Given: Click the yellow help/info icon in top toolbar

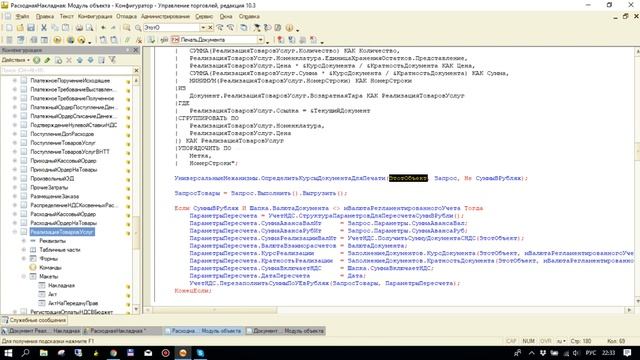Looking at the screenshot, I should 289,28.
